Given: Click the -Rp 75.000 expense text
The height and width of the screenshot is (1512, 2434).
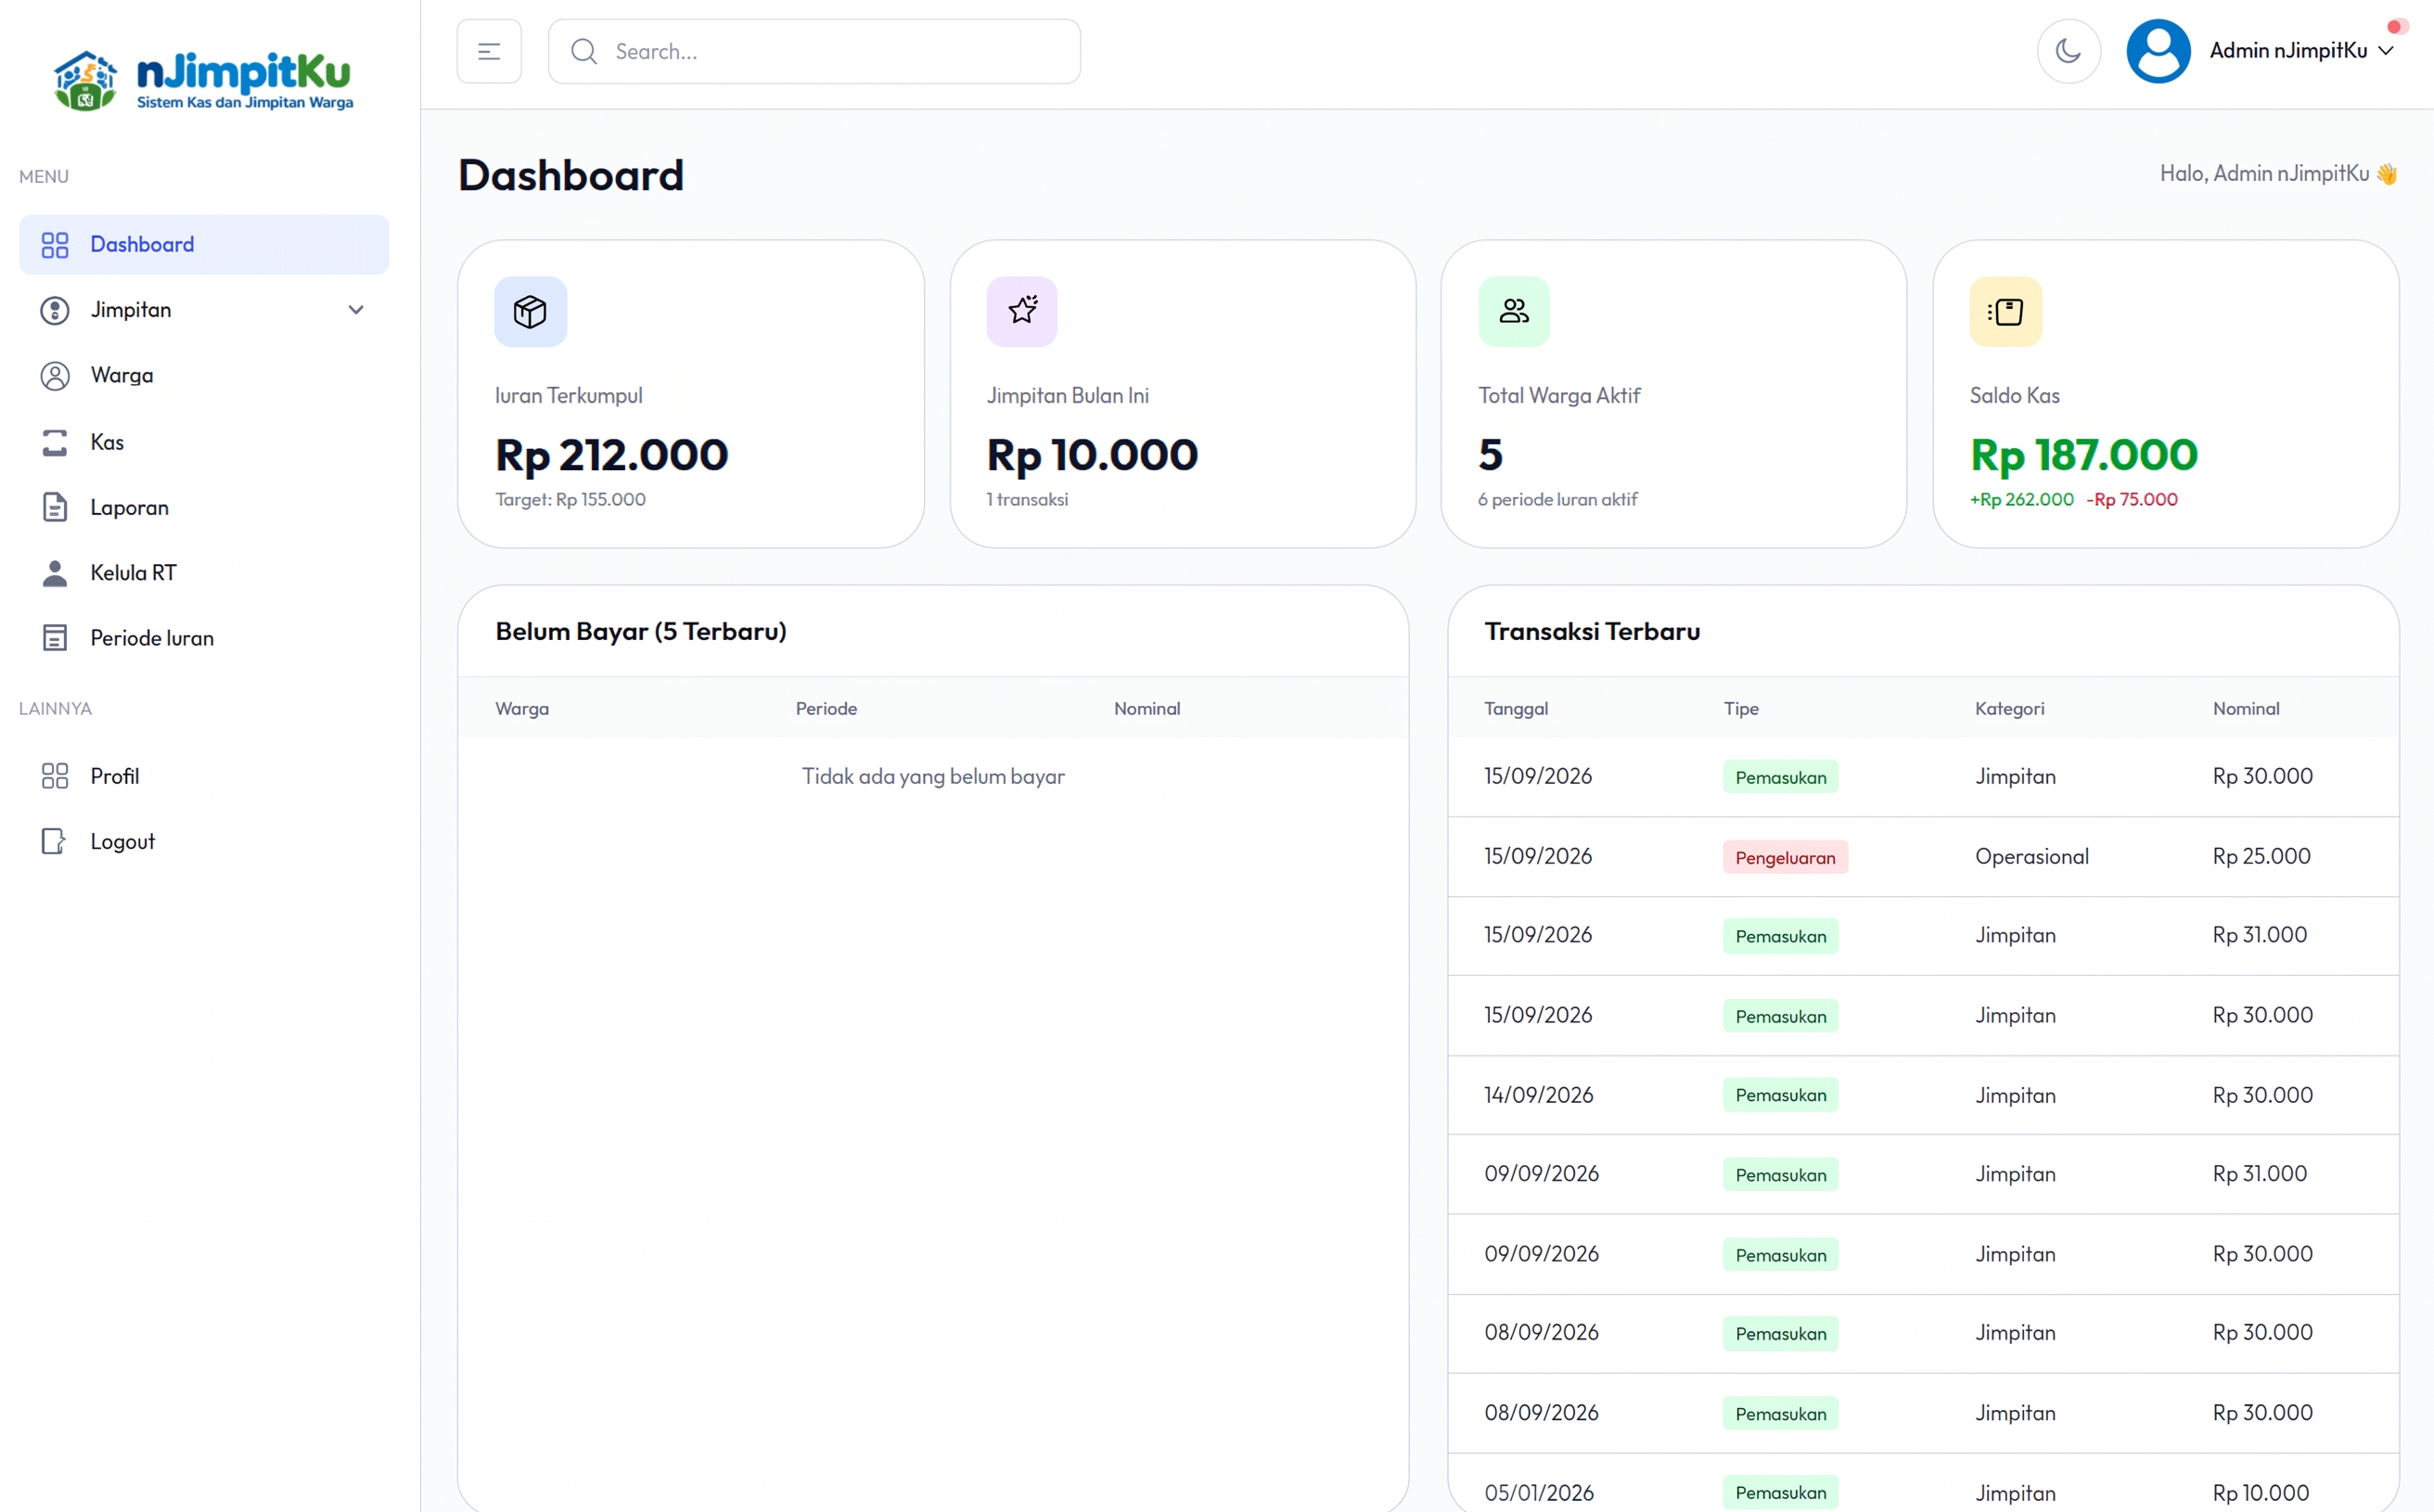Looking at the screenshot, I should (x=2131, y=499).
